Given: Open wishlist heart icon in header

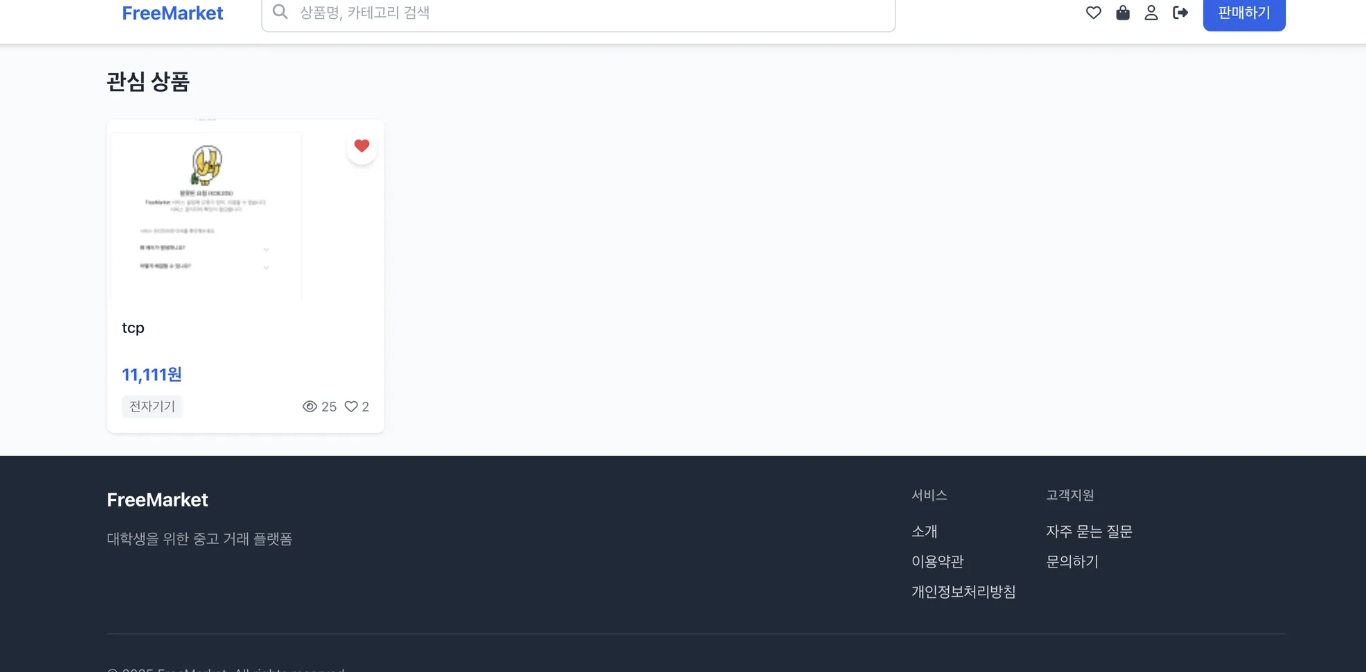Looking at the screenshot, I should tap(1093, 13).
